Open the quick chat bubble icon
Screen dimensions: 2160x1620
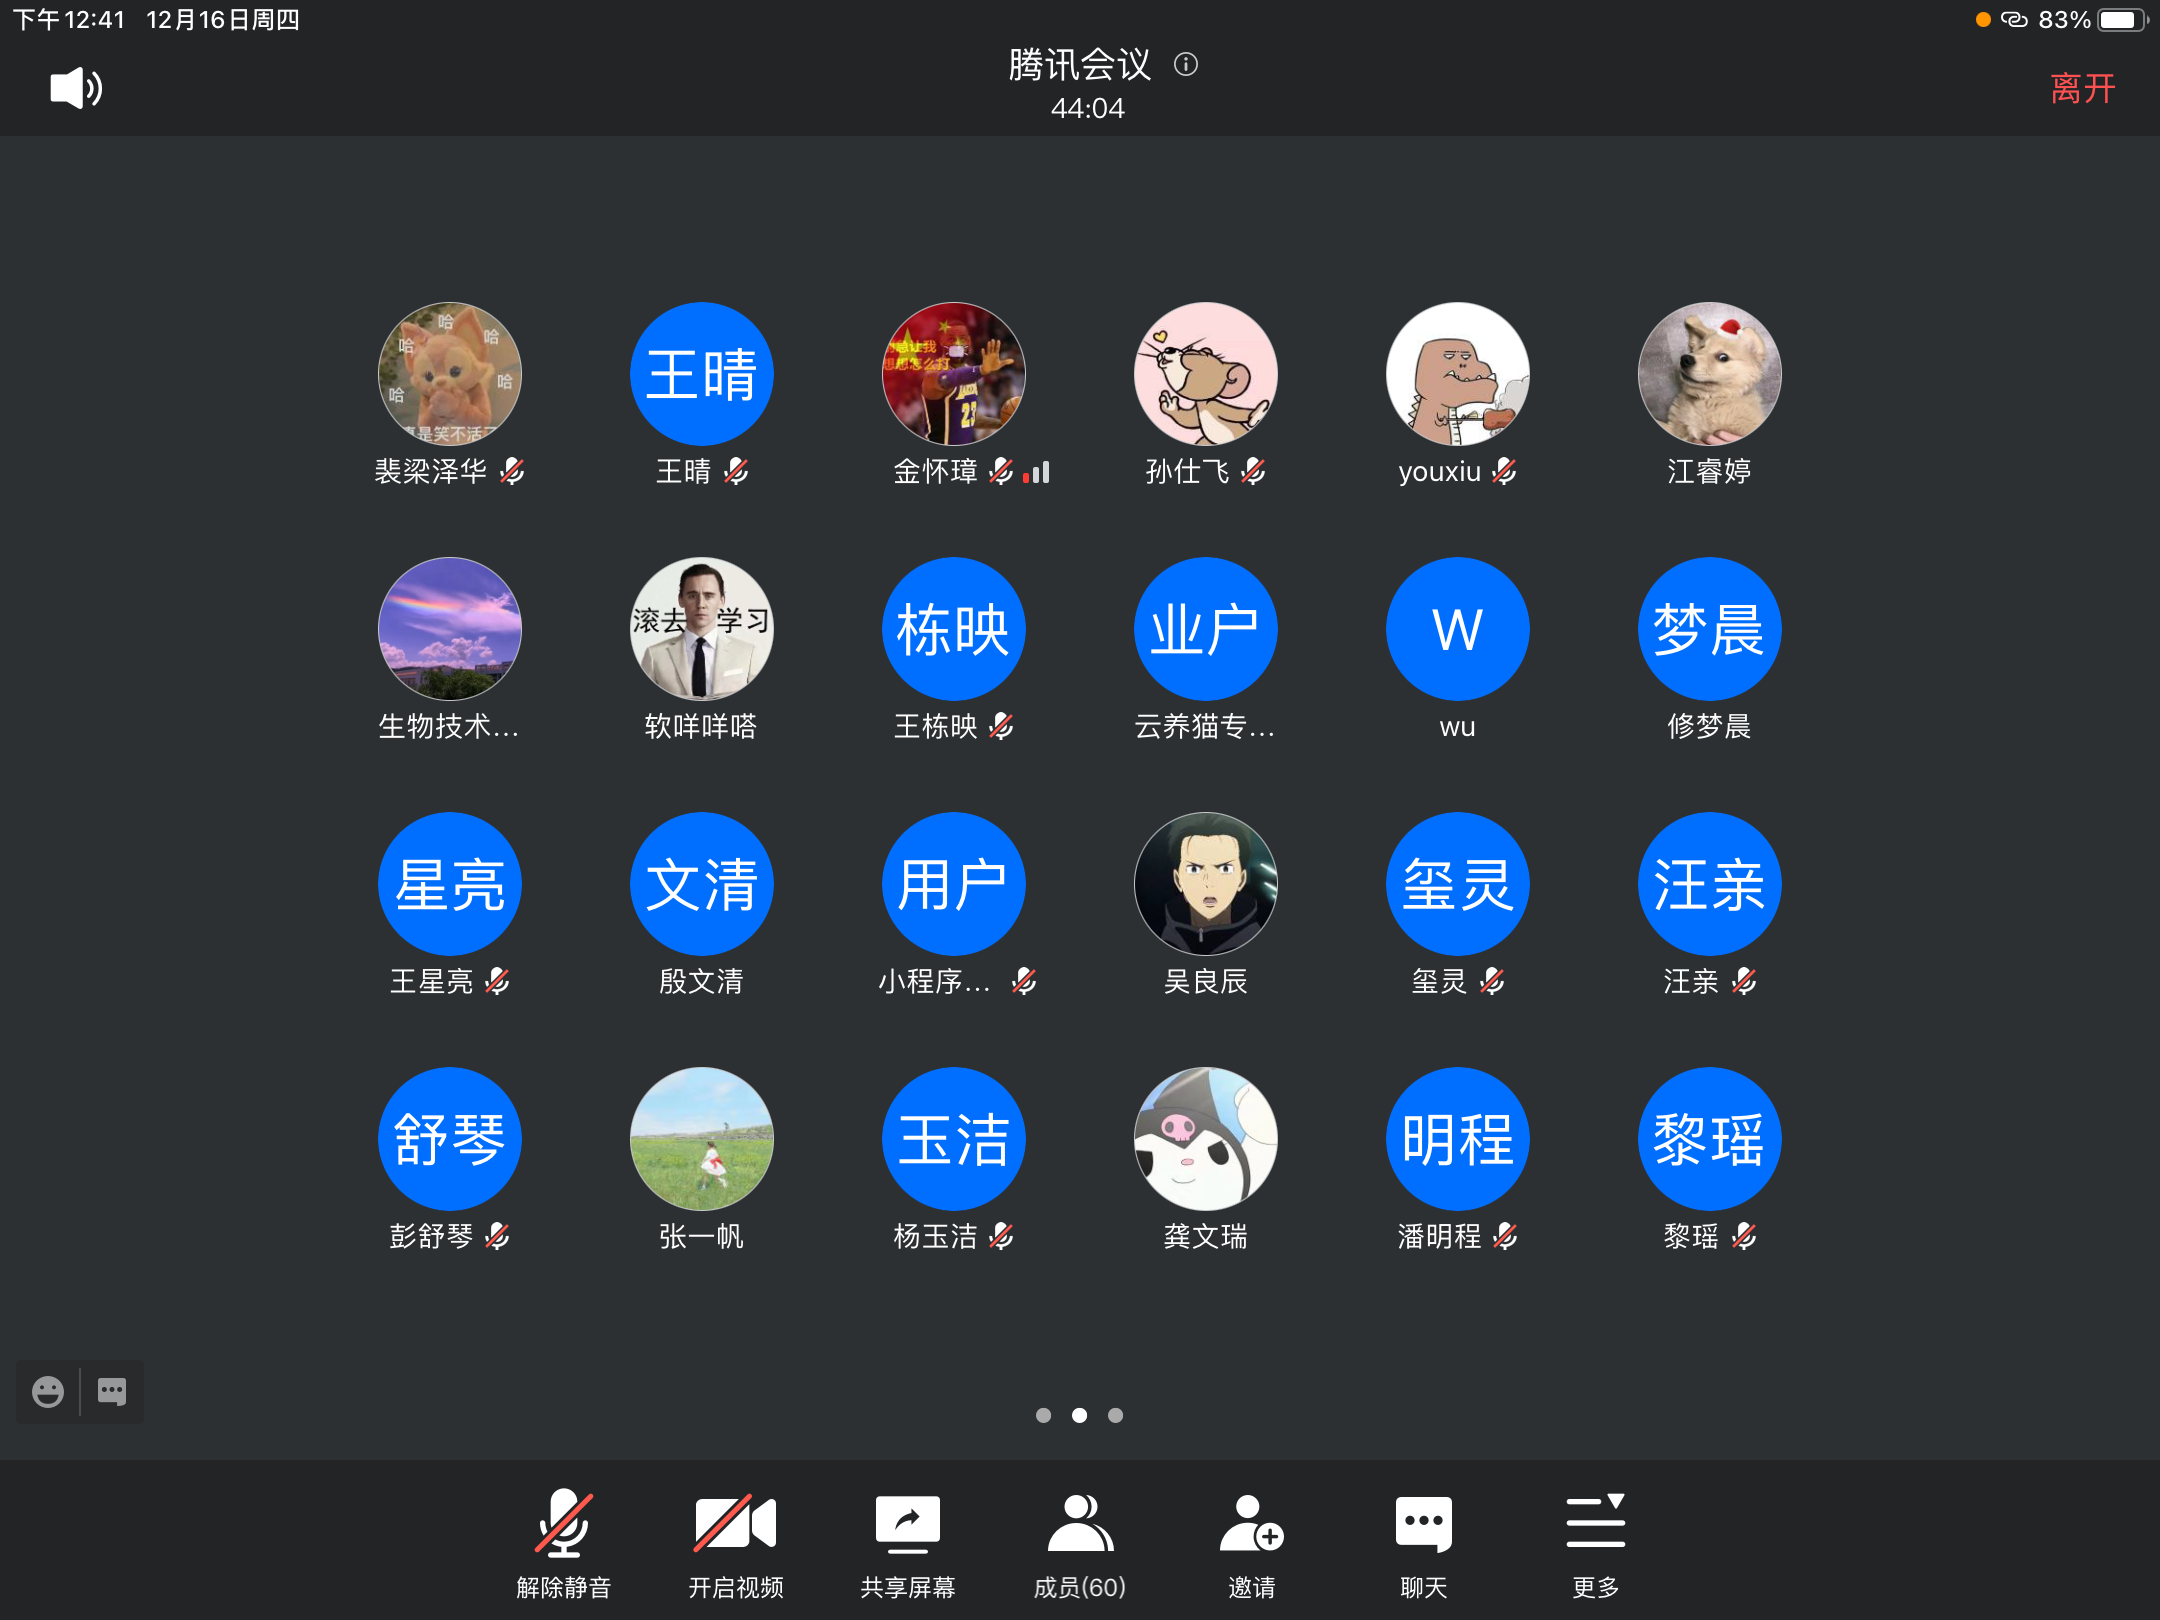tap(112, 1391)
